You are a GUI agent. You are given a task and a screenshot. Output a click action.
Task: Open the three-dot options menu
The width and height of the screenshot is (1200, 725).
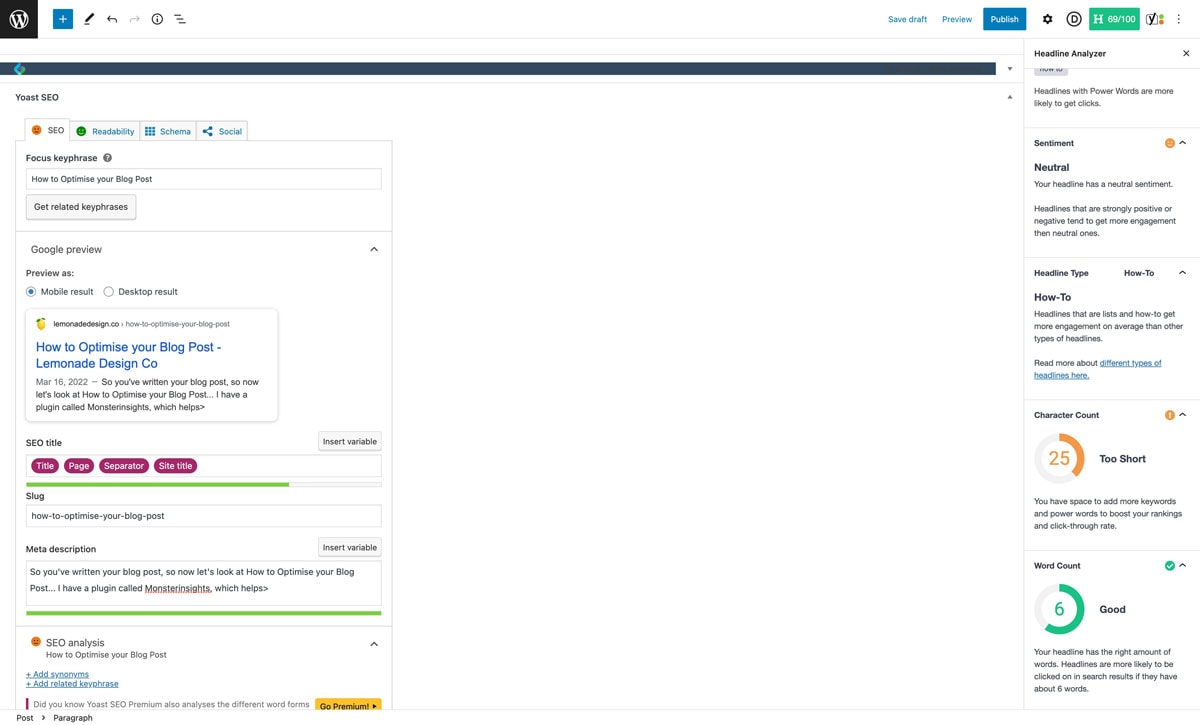click(1179, 19)
